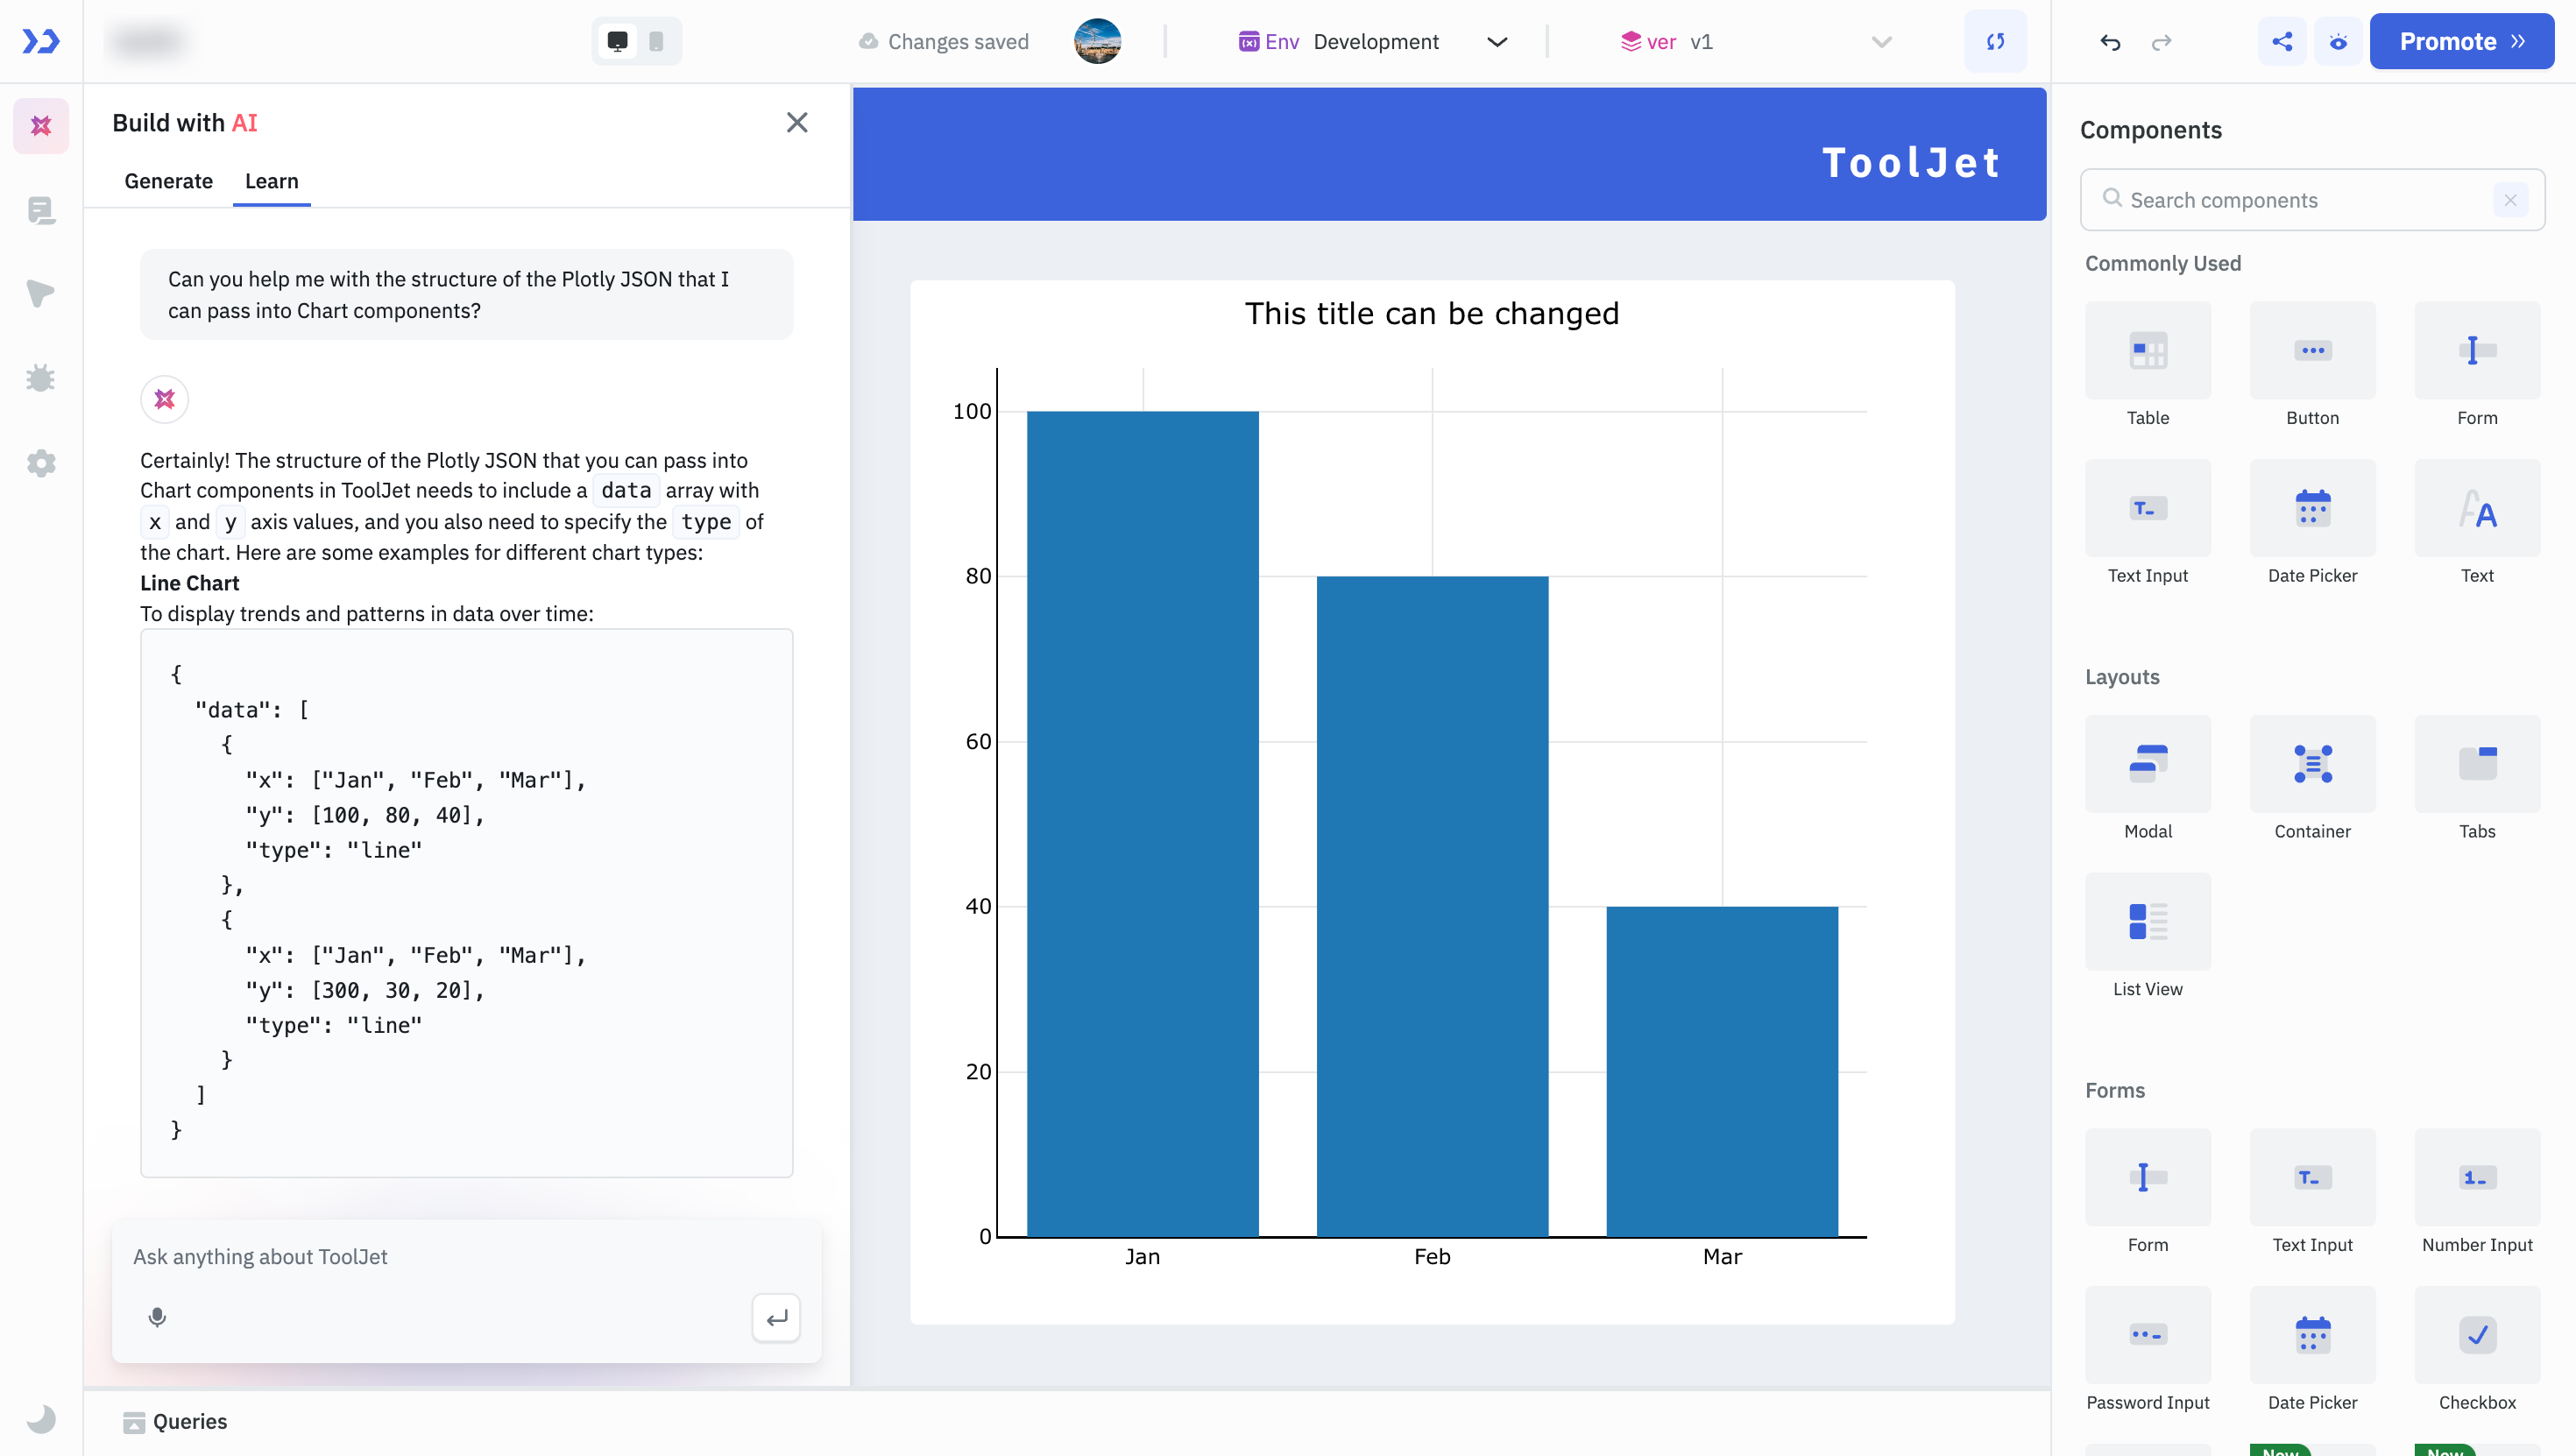Viewport: 2576px width, 1456px height.
Task: Switch to mobile layout view
Action: click(x=656, y=42)
